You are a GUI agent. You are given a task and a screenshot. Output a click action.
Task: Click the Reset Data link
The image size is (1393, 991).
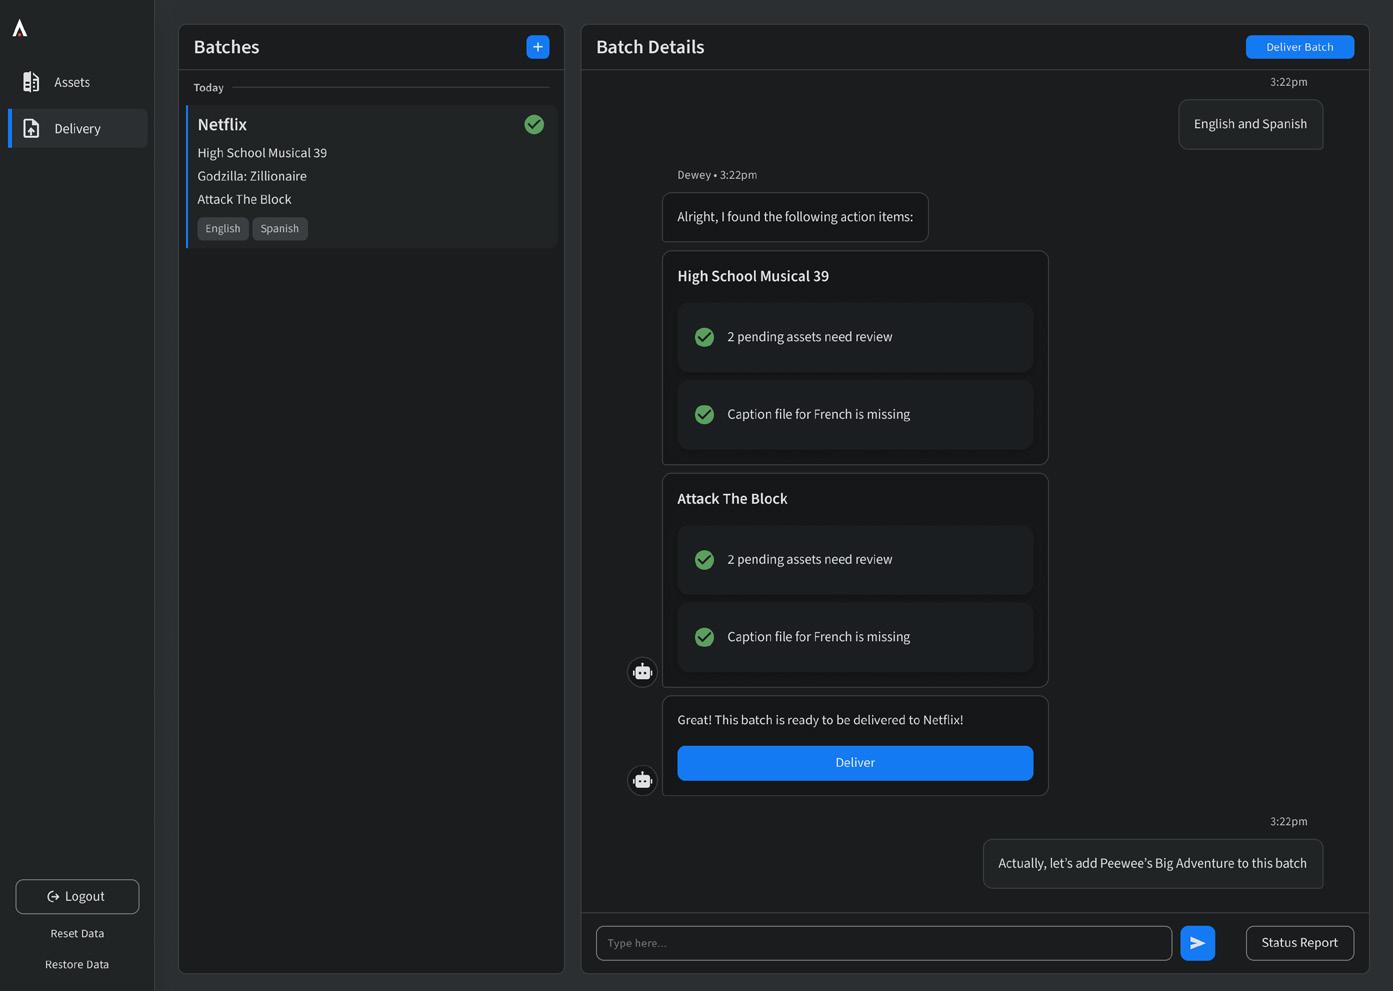click(x=77, y=934)
